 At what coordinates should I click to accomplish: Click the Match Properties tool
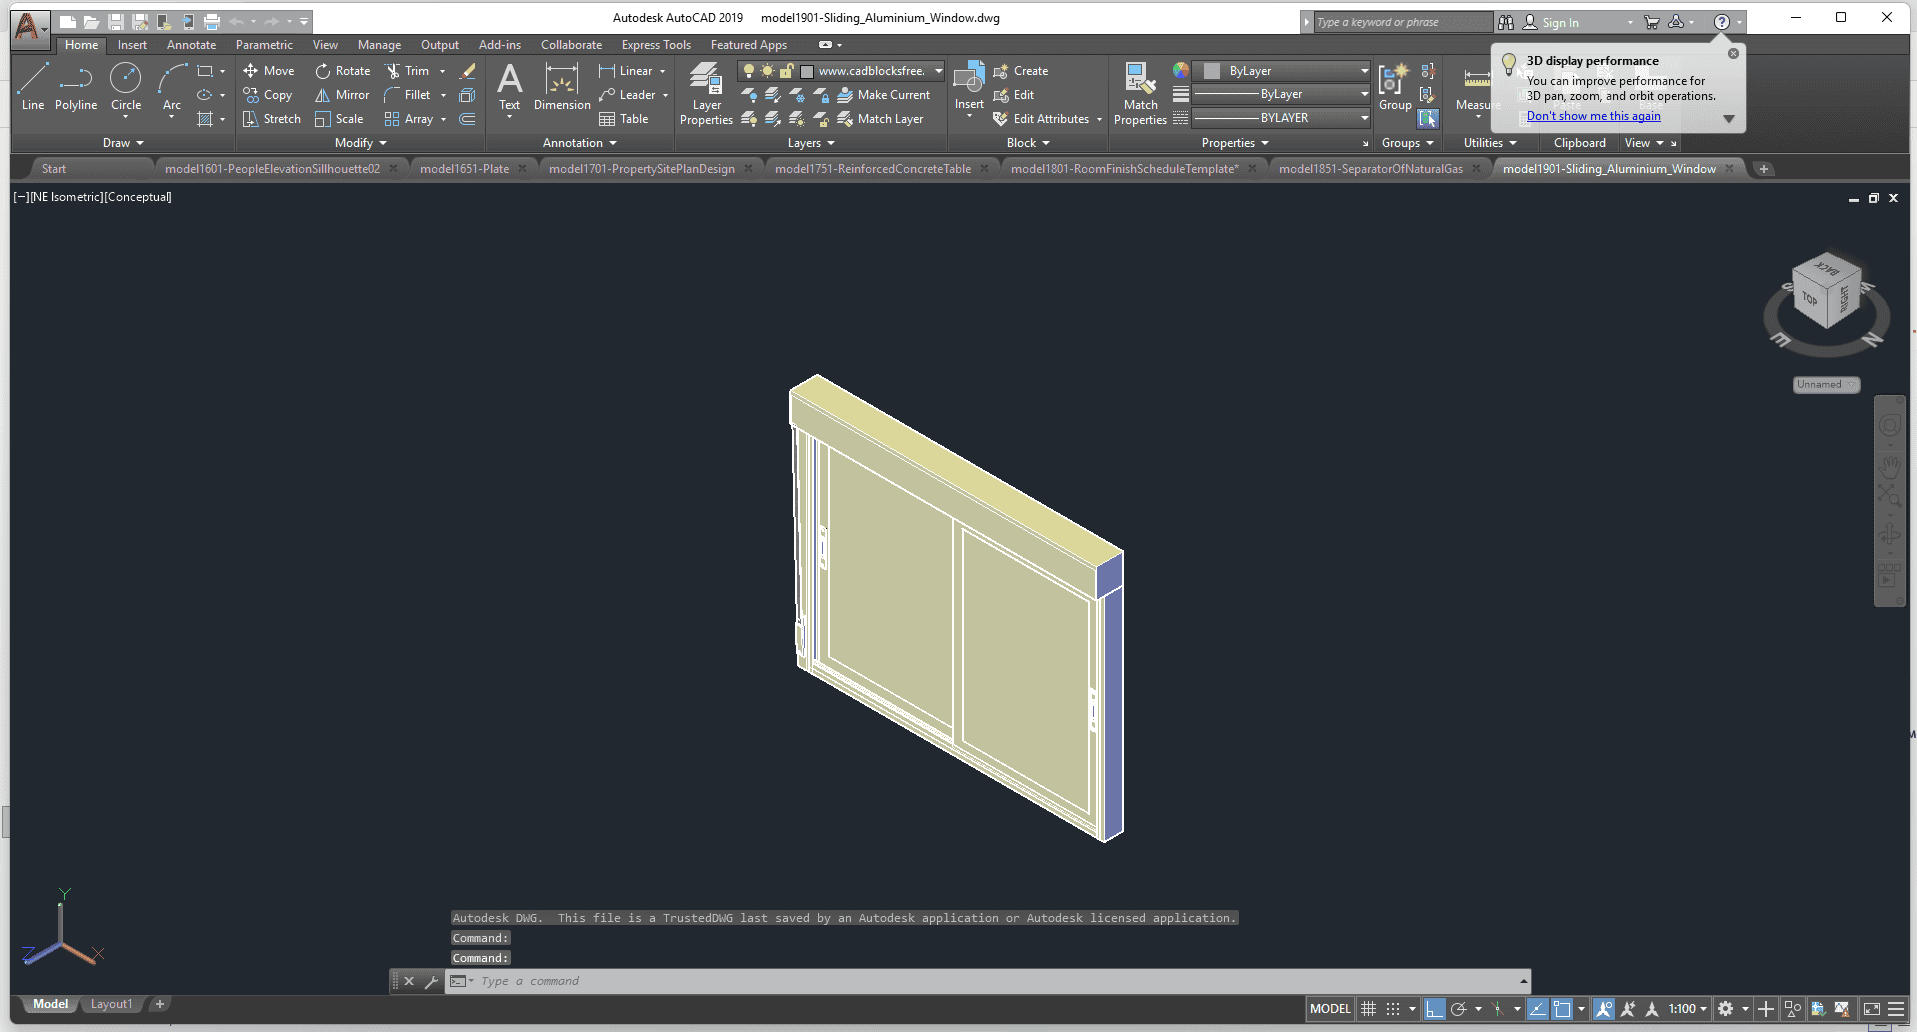point(1140,94)
